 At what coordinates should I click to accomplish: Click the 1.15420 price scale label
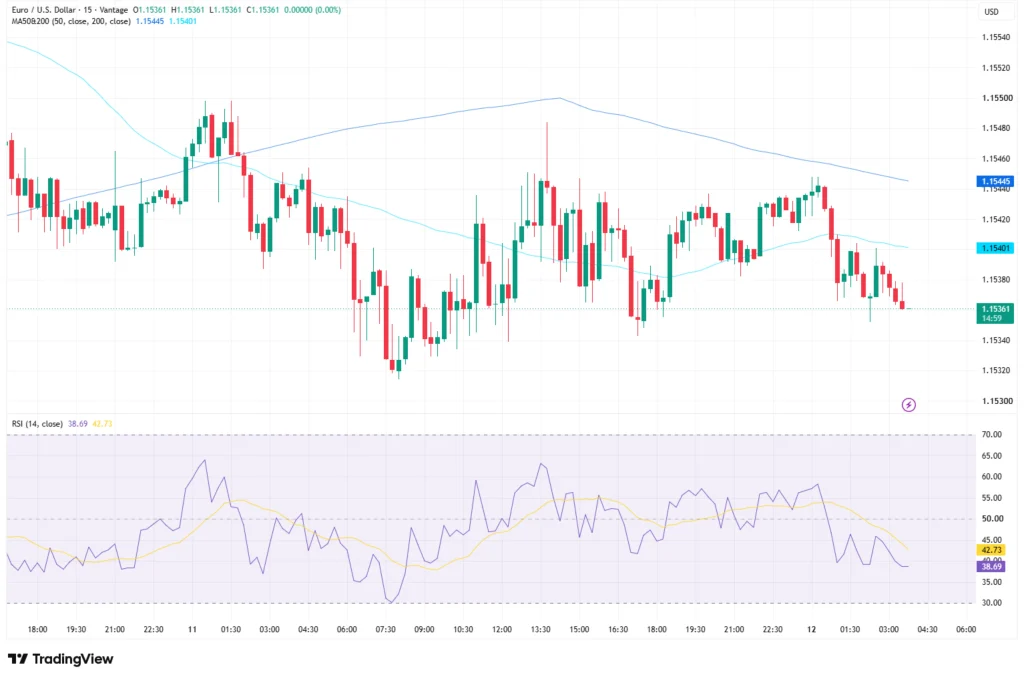(997, 219)
